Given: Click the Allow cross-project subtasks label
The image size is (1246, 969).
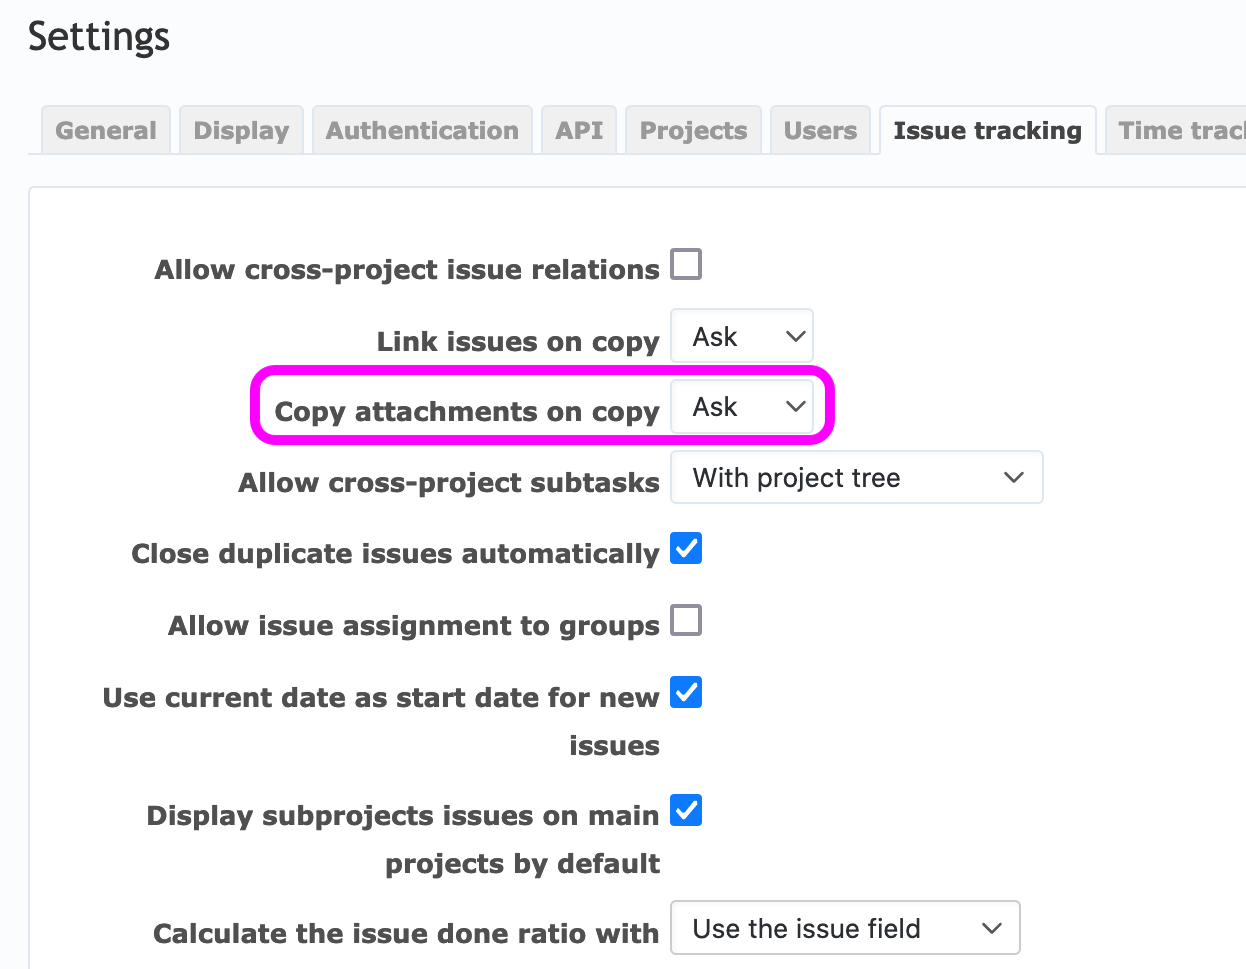Looking at the screenshot, I should point(449,483).
